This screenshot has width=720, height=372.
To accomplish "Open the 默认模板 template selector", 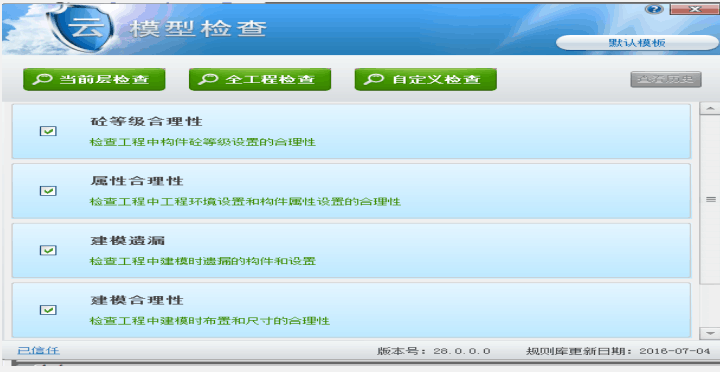I will (637, 43).
